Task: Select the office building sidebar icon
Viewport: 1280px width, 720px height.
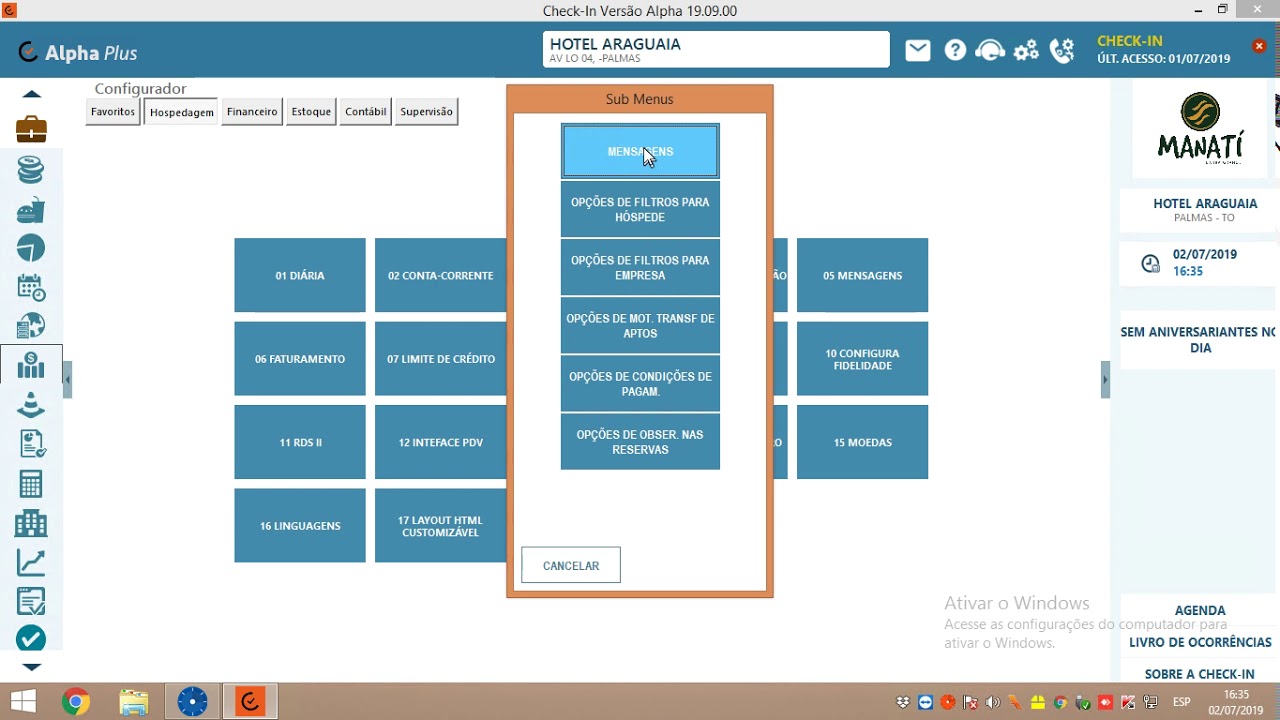Action: click(31, 522)
